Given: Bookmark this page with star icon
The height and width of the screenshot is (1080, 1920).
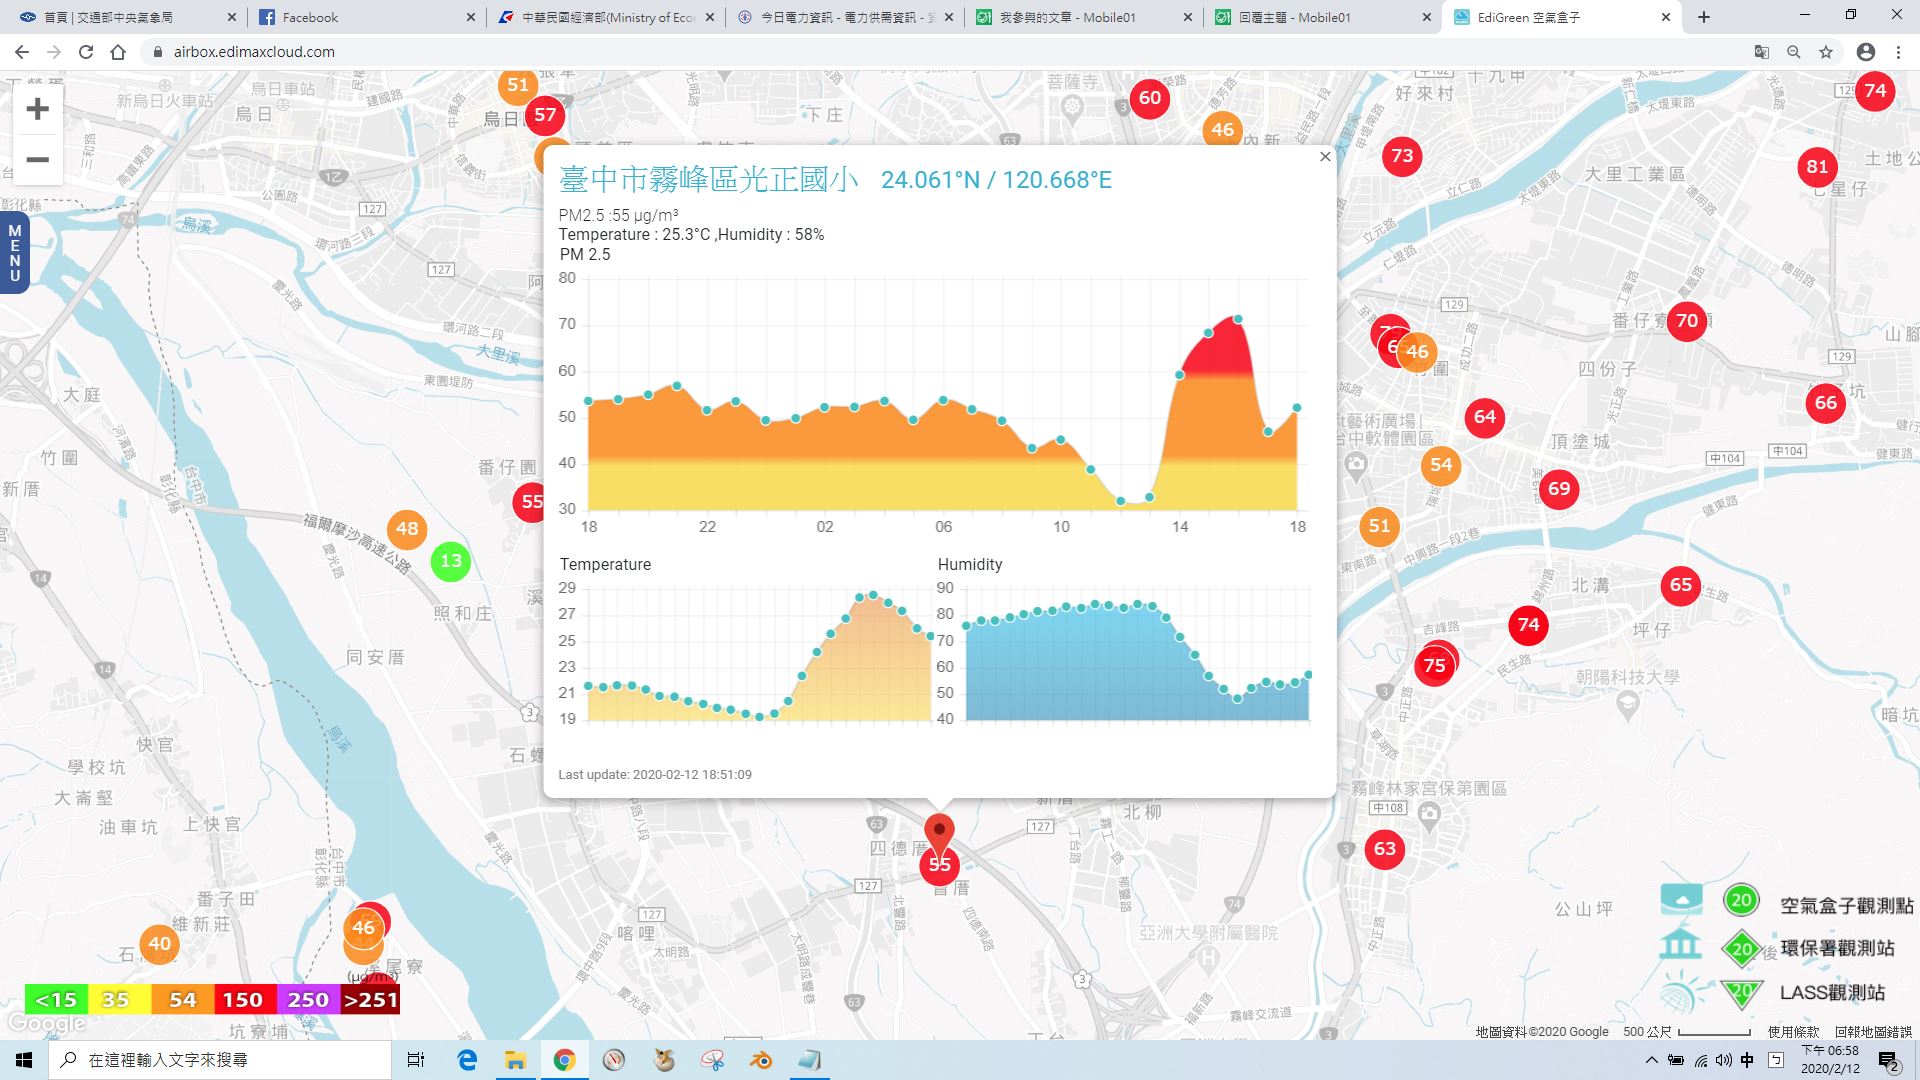Looking at the screenshot, I should click(1826, 52).
